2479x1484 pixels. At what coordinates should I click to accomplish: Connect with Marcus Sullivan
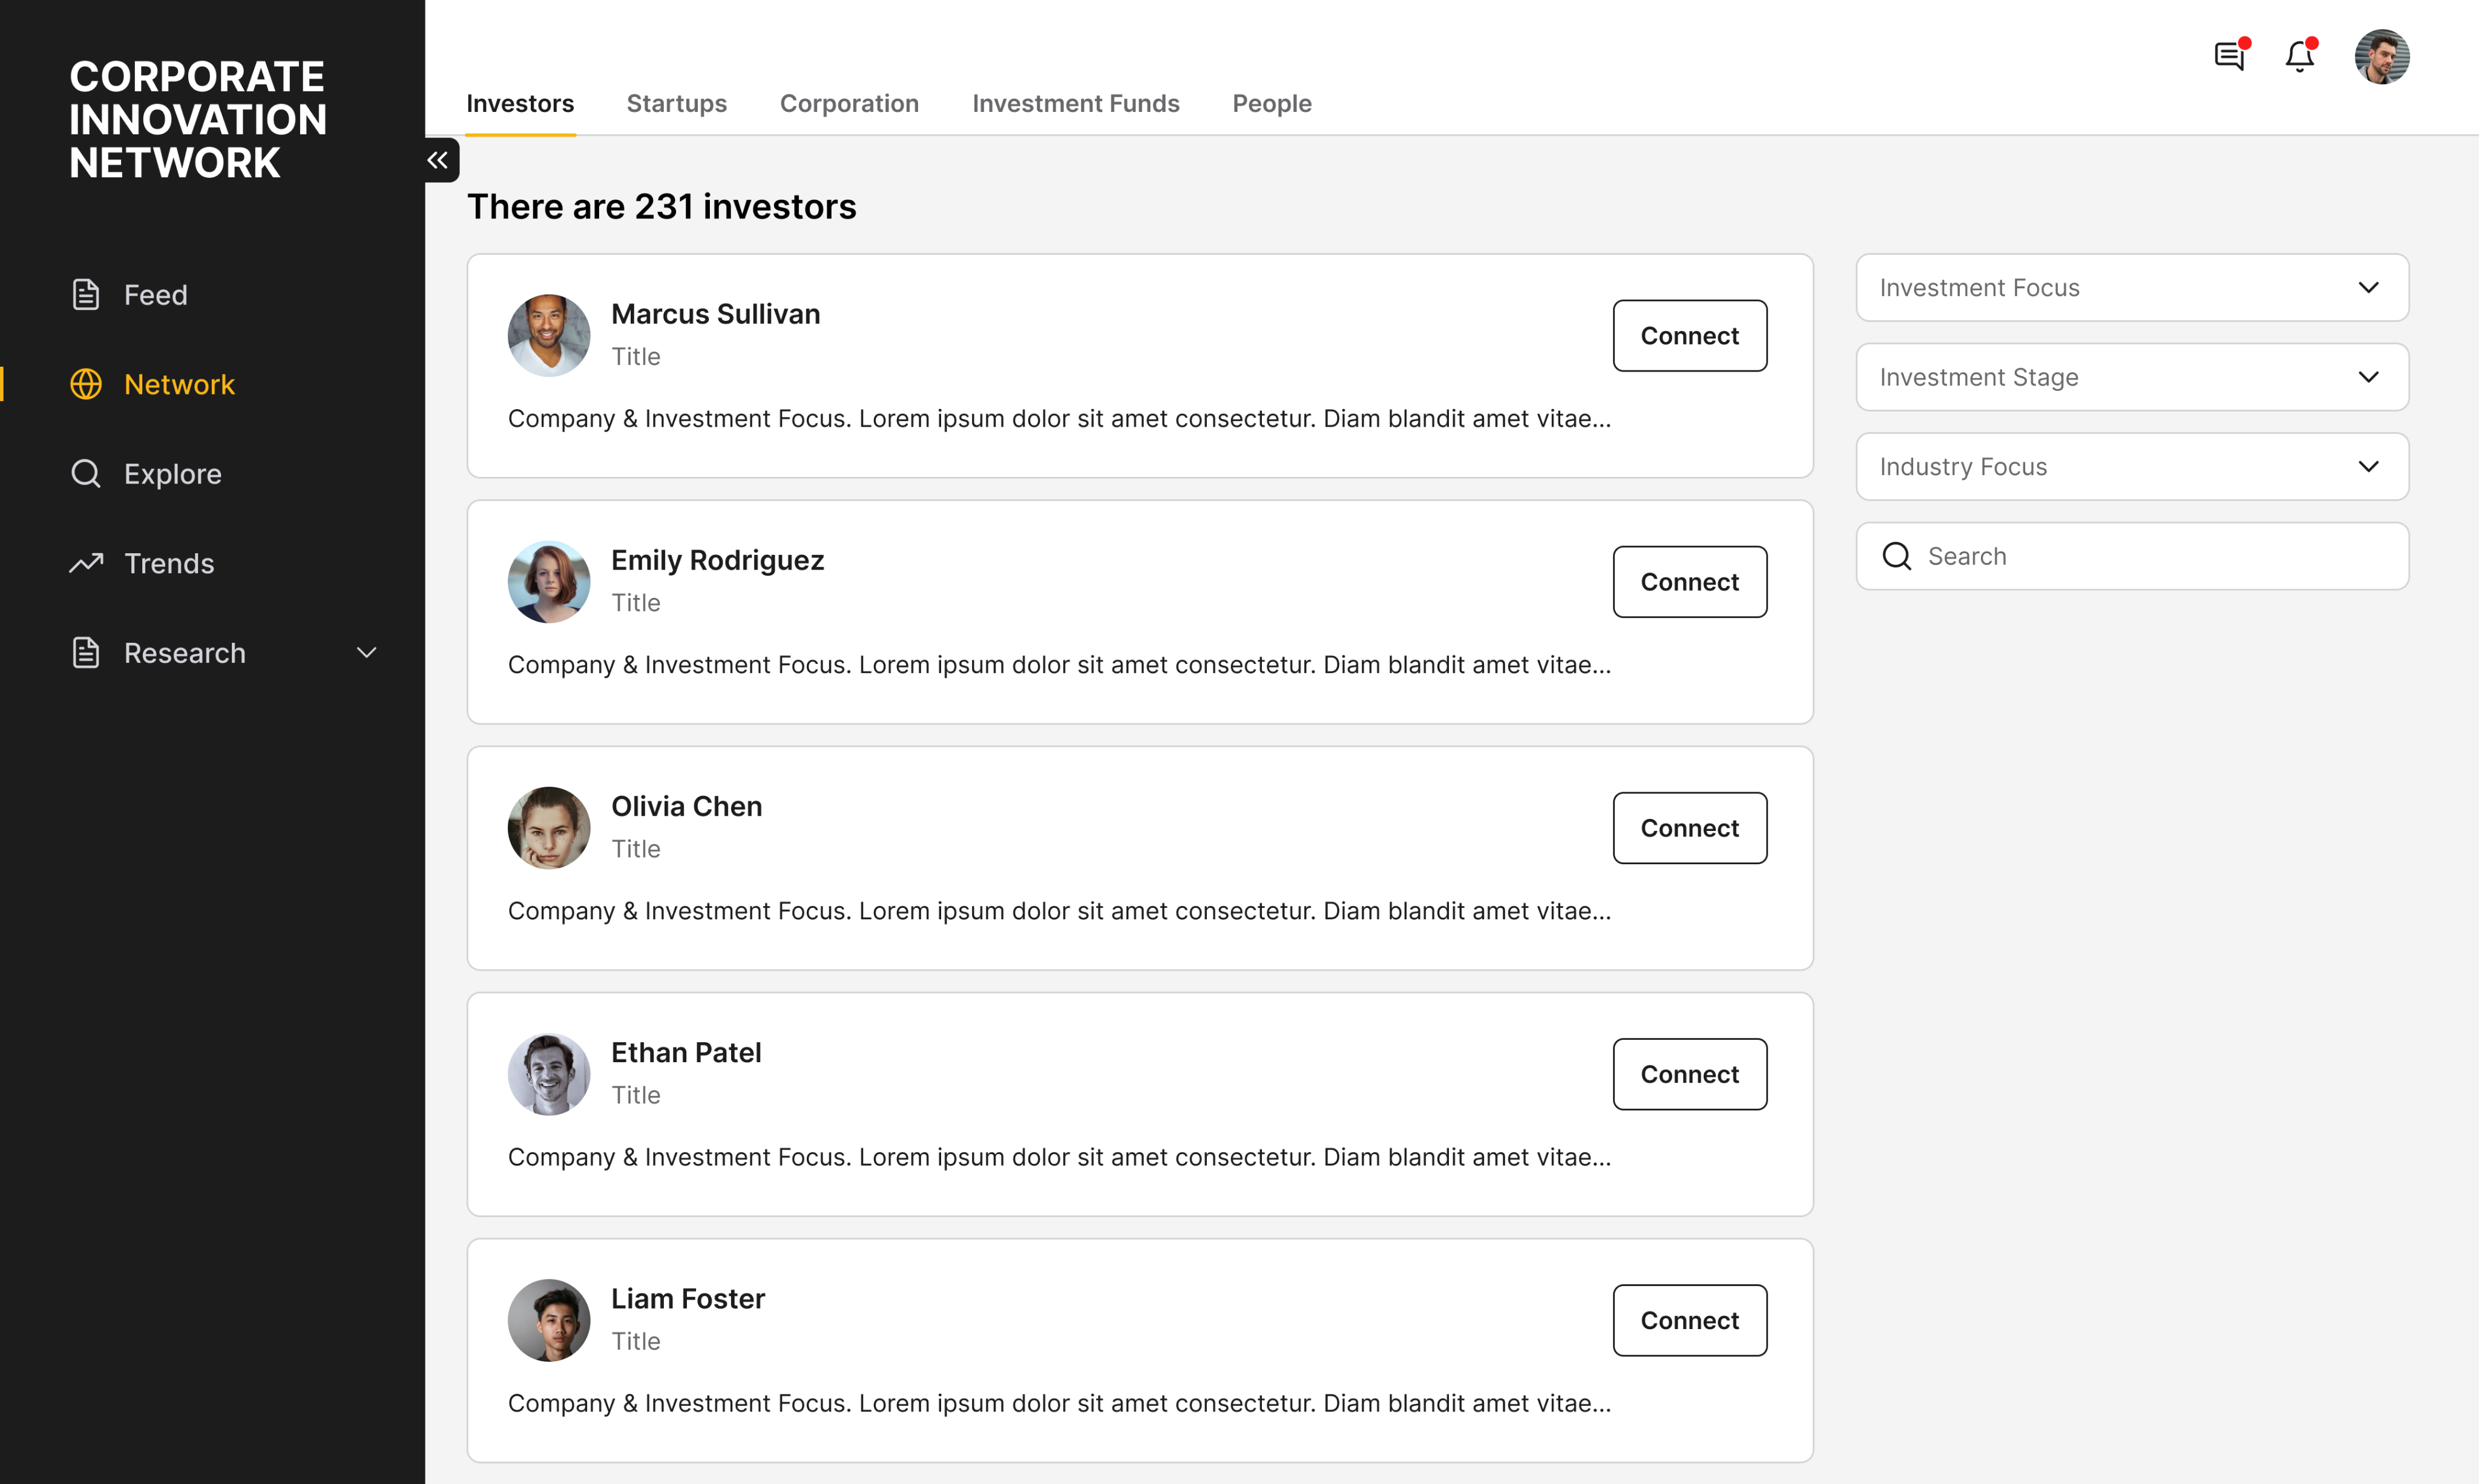click(1688, 336)
